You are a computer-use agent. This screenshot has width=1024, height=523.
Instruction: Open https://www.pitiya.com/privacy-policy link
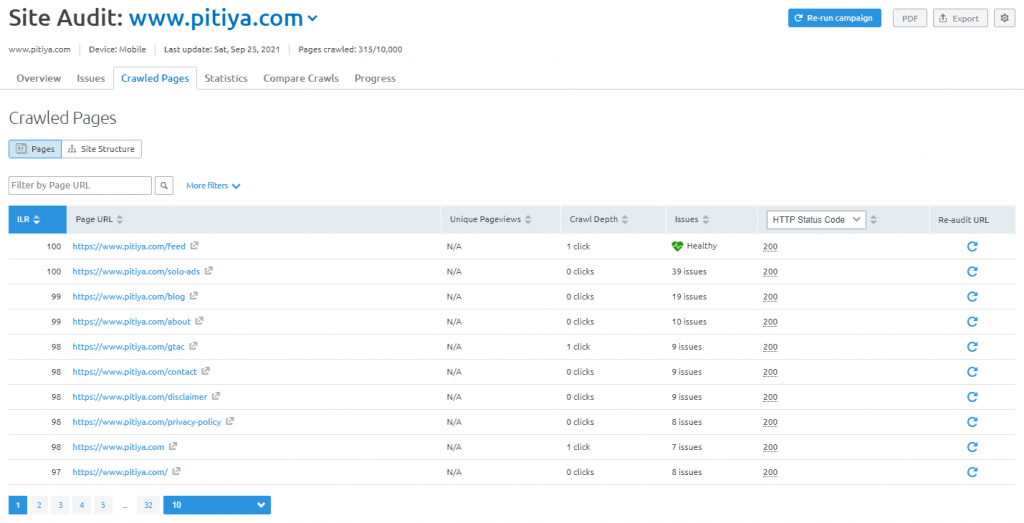[x=147, y=422]
